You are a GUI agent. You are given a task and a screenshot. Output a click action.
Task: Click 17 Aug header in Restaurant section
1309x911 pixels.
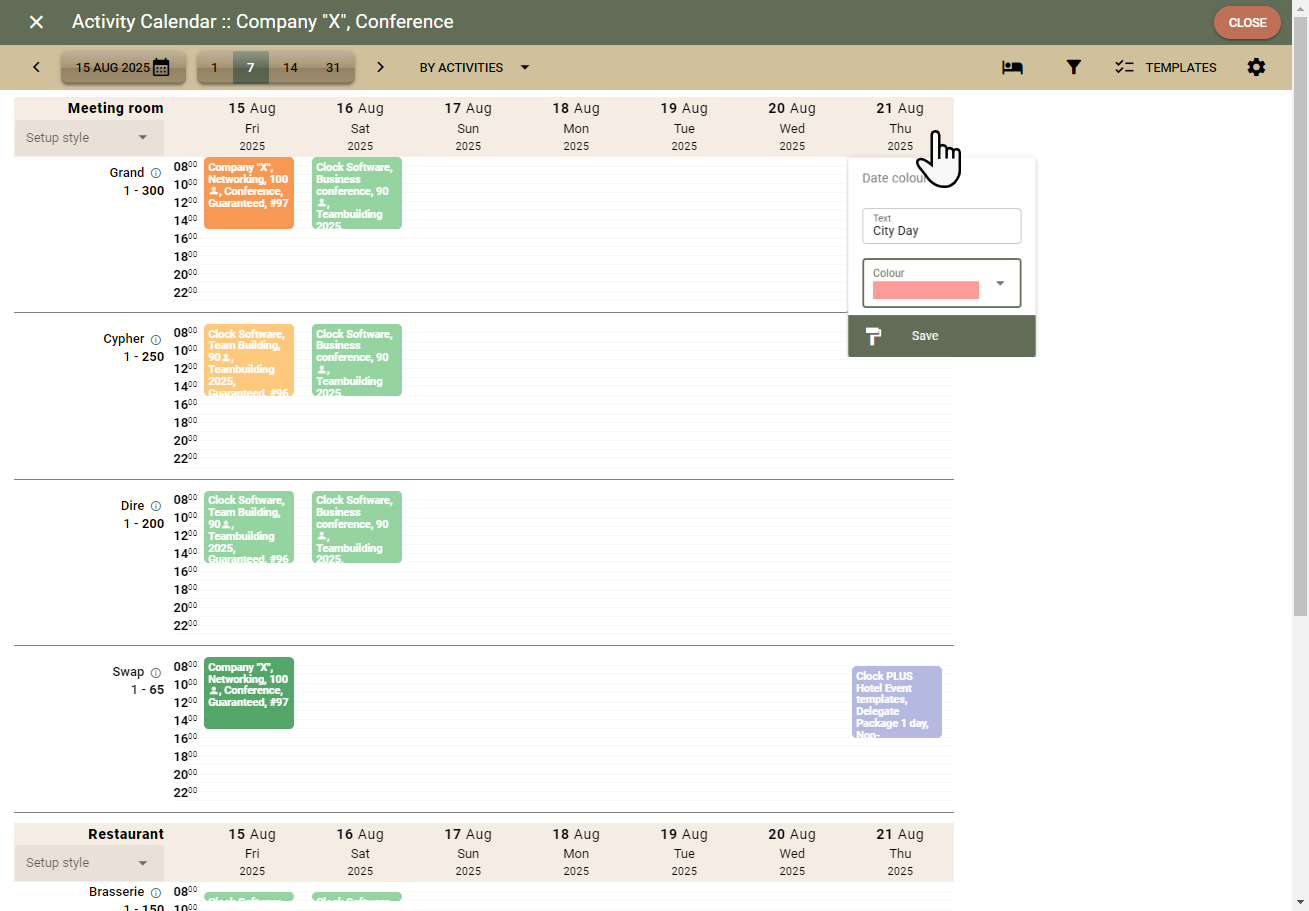point(468,852)
